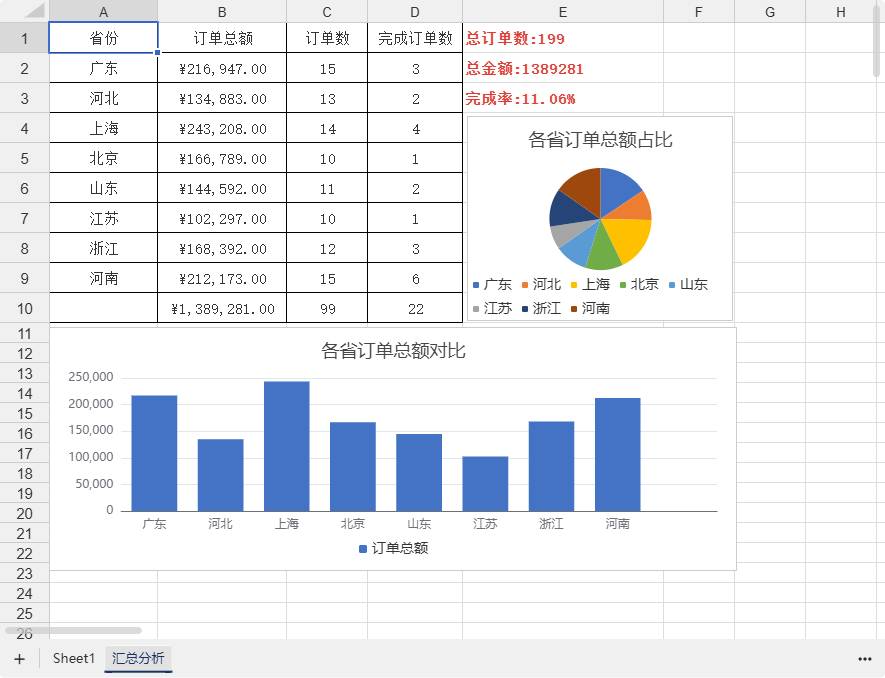Click the brown 河南 pie slice

point(584,189)
